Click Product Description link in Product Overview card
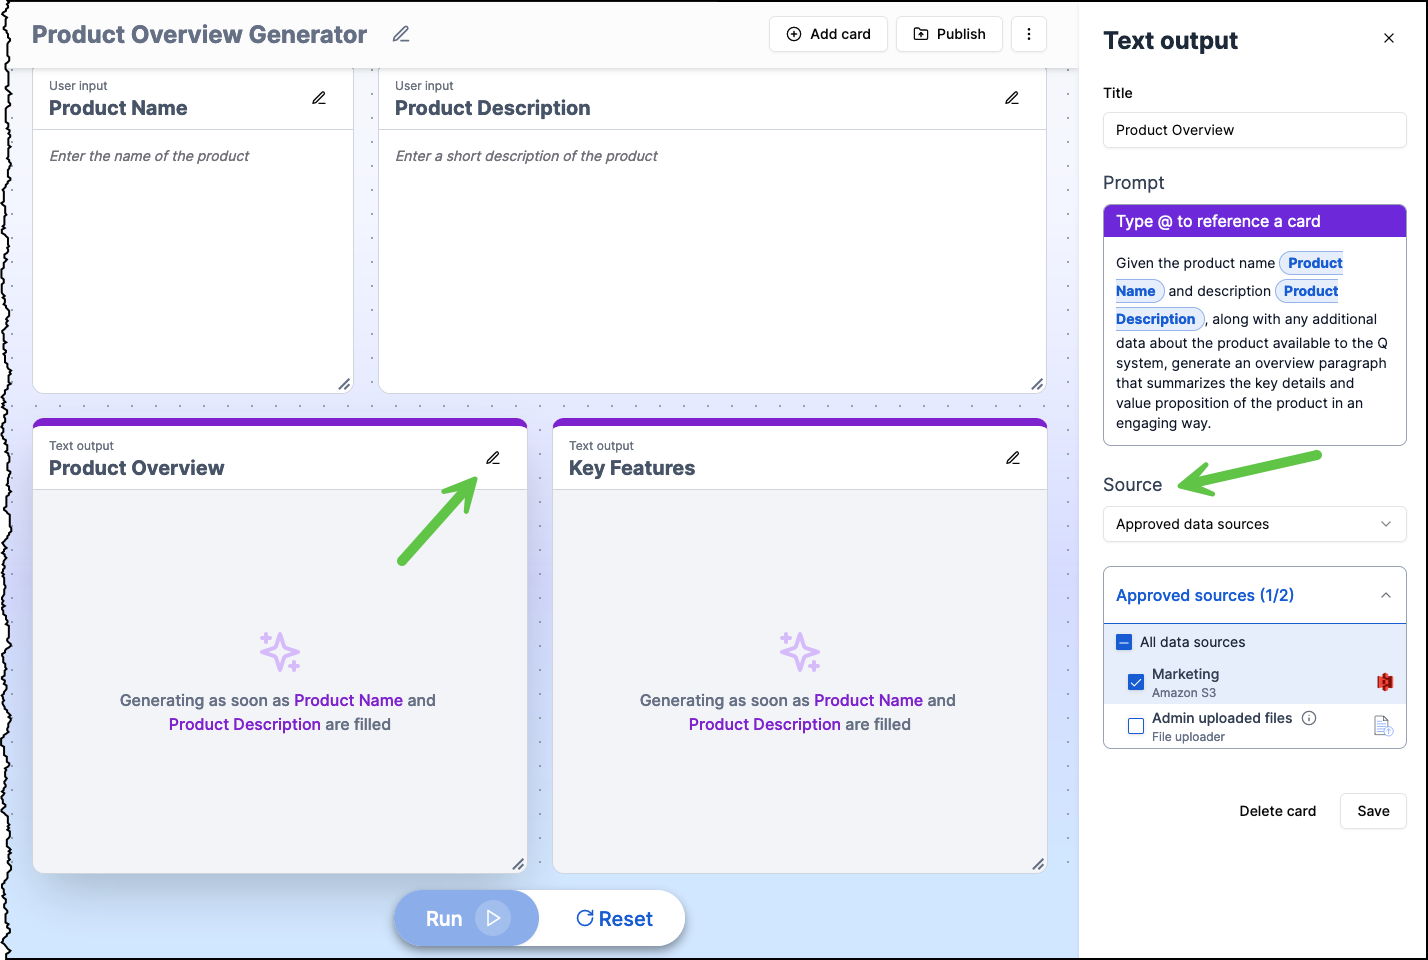 pos(244,724)
